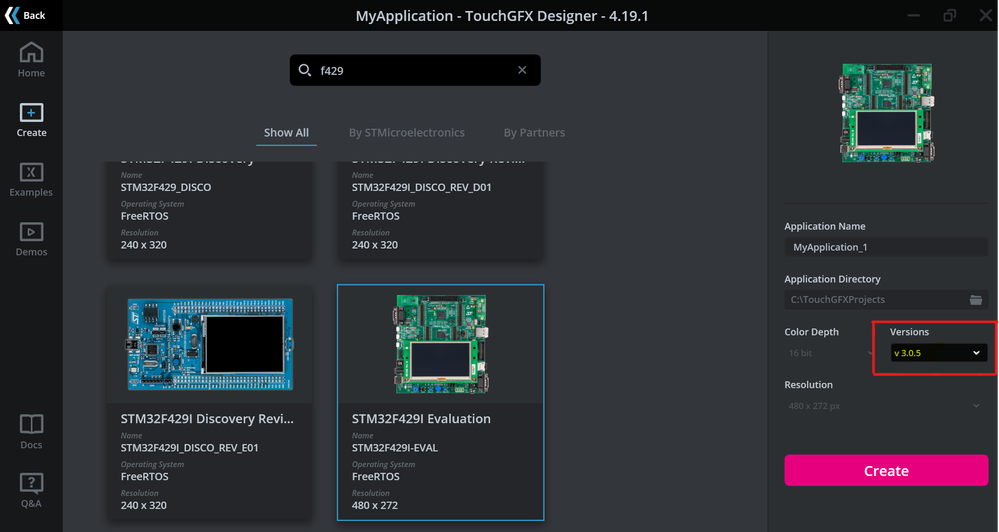Browse for application directory folder icon
999x532 pixels.
point(975,299)
